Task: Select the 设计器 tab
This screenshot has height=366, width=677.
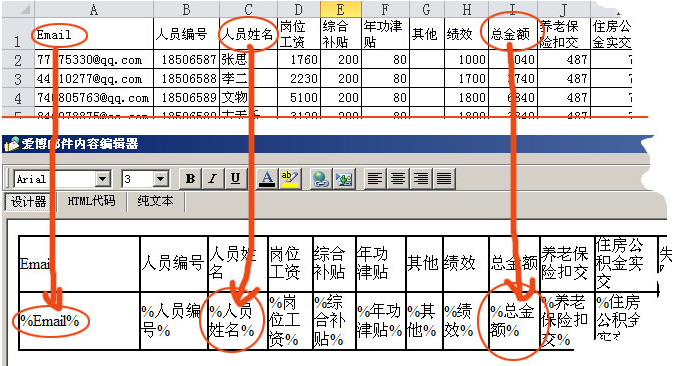Action: click(x=28, y=202)
